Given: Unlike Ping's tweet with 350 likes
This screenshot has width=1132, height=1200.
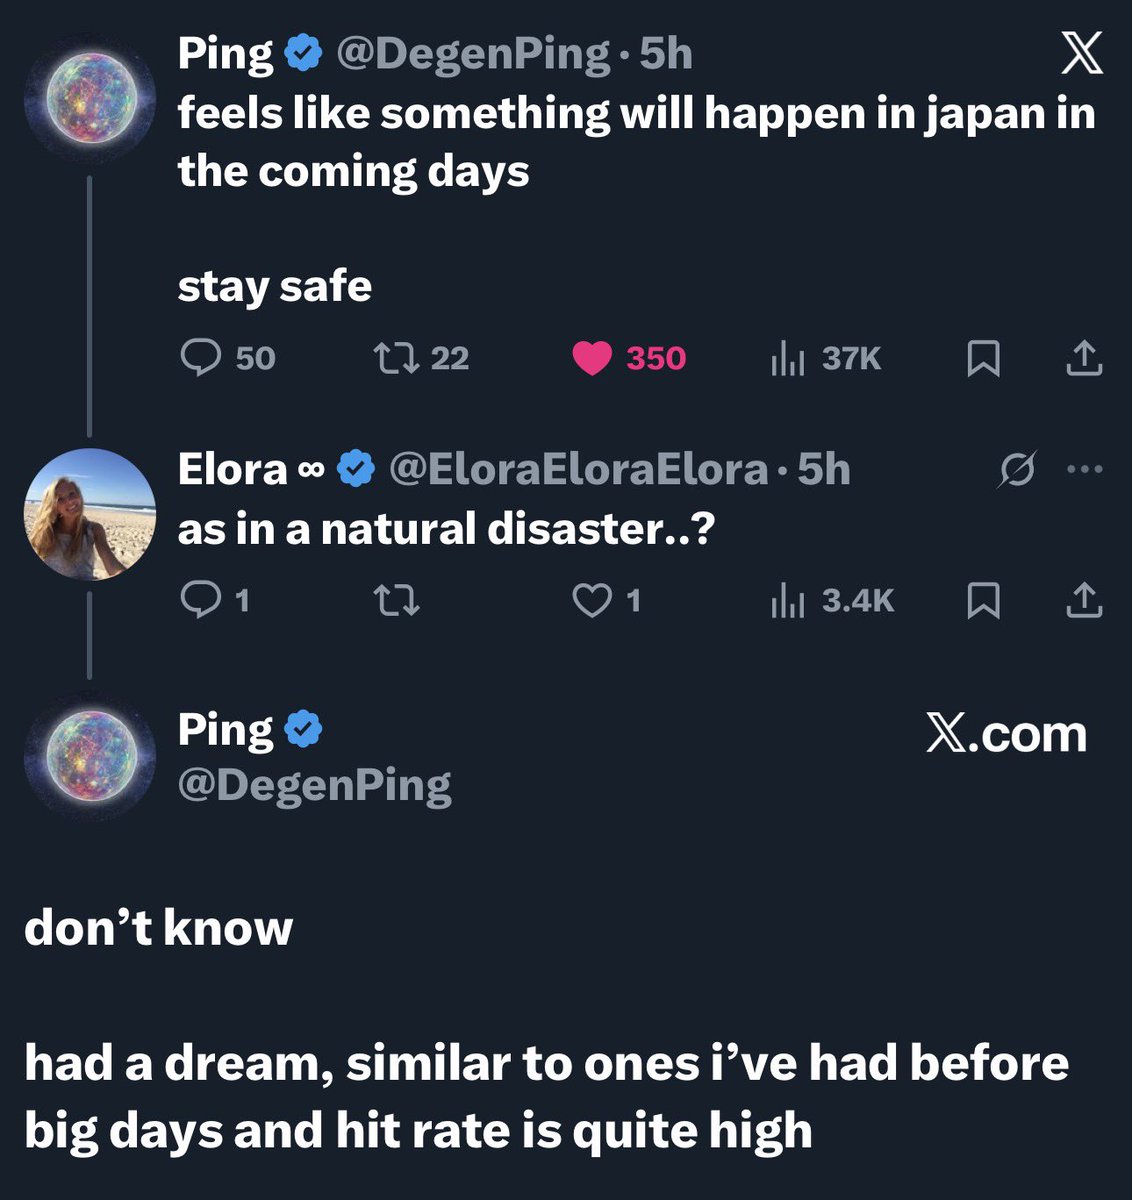Looking at the screenshot, I should tap(592, 358).
